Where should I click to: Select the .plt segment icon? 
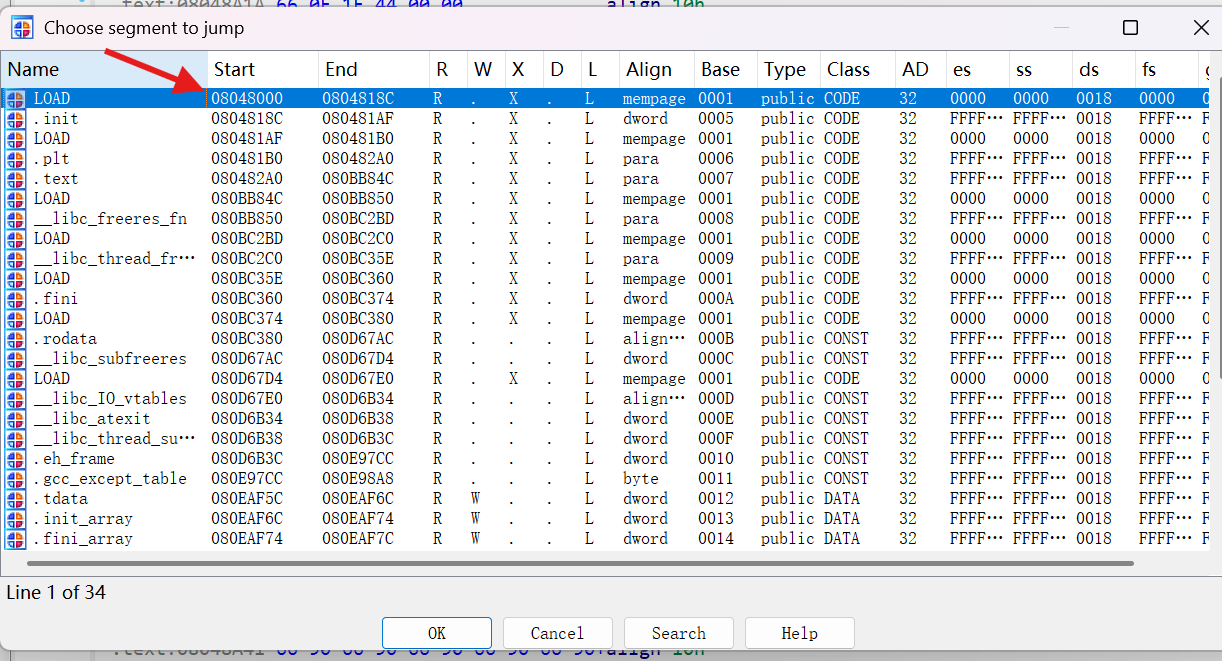16,159
